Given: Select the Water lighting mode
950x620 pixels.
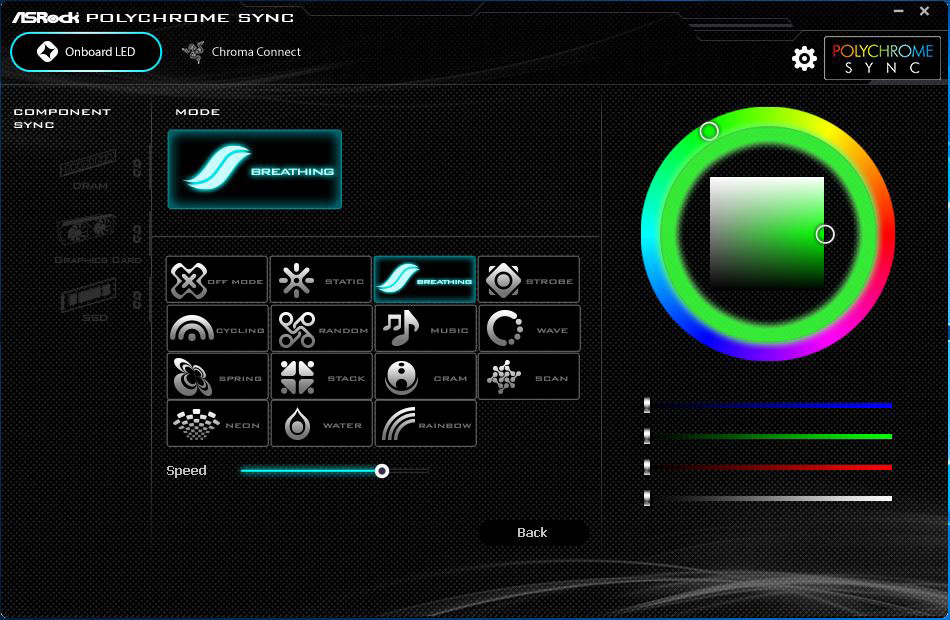Looking at the screenshot, I should coord(321,423).
